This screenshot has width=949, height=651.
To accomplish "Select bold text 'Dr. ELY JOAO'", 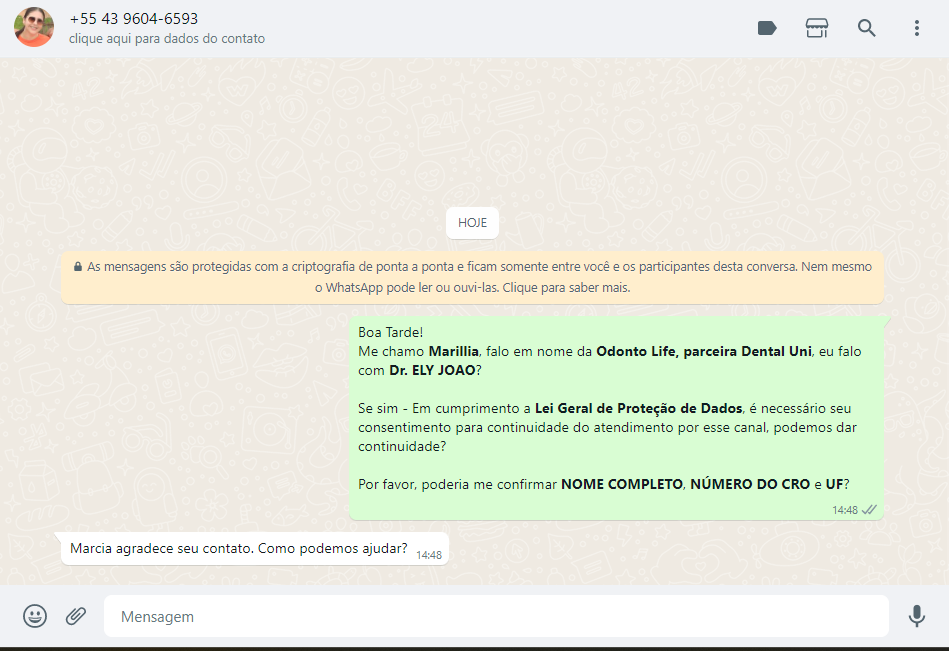I will pyautogui.click(x=432, y=370).
